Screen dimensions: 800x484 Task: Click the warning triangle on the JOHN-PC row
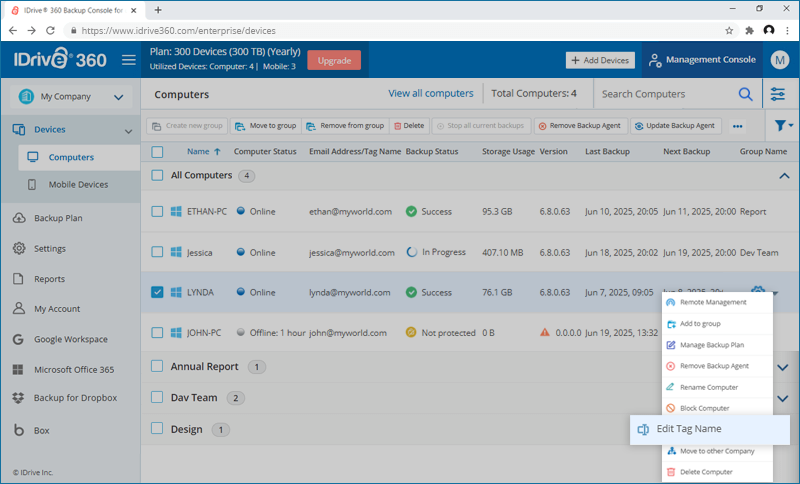pyautogui.click(x=545, y=333)
